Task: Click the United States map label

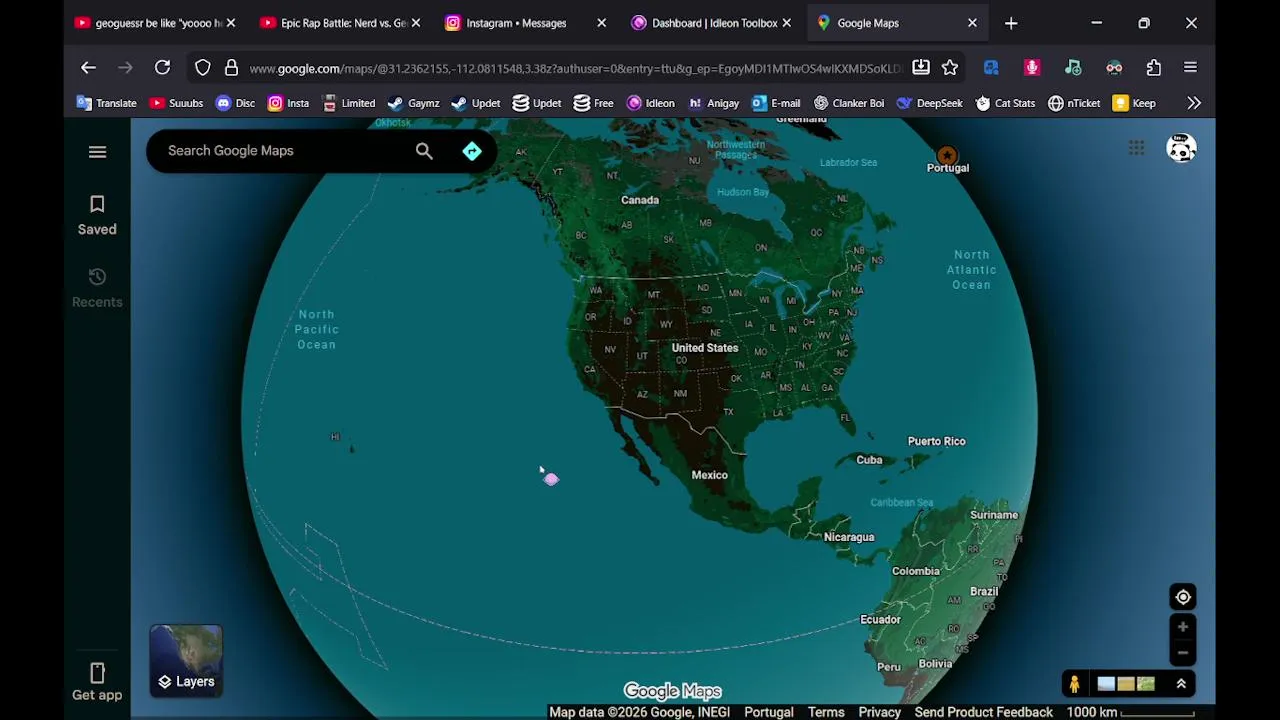Action: (705, 348)
